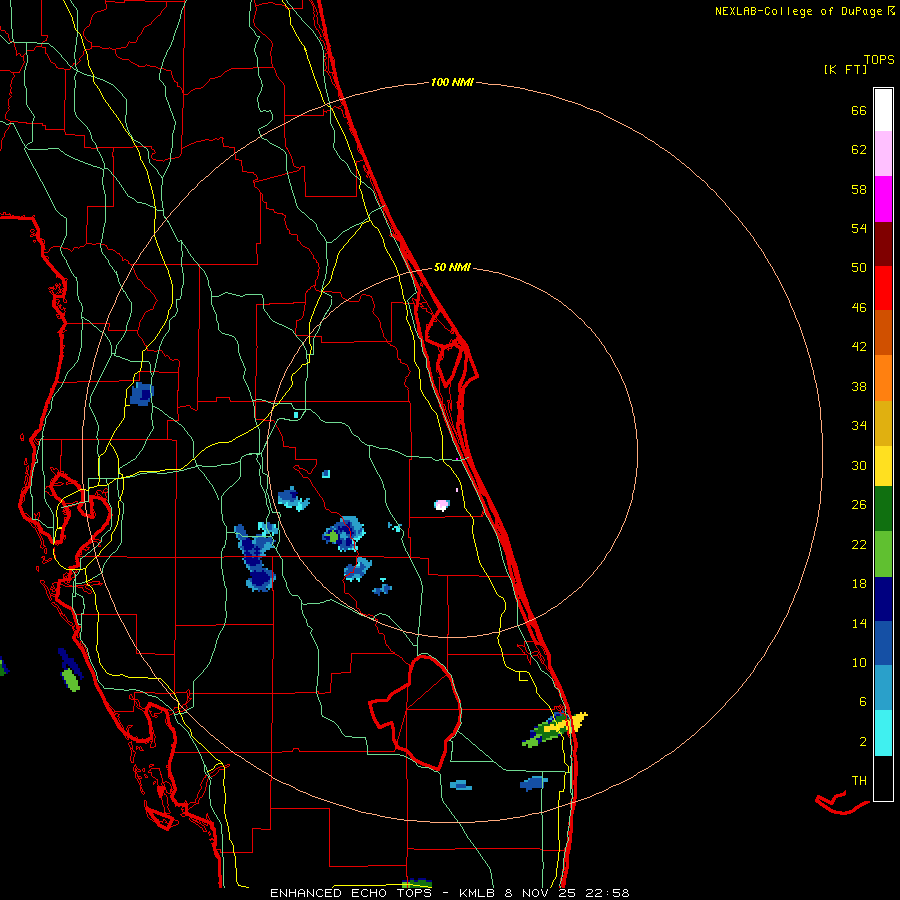Click the magenta 58 kft legend swatch
This screenshot has width=900, height=900.
click(883, 199)
